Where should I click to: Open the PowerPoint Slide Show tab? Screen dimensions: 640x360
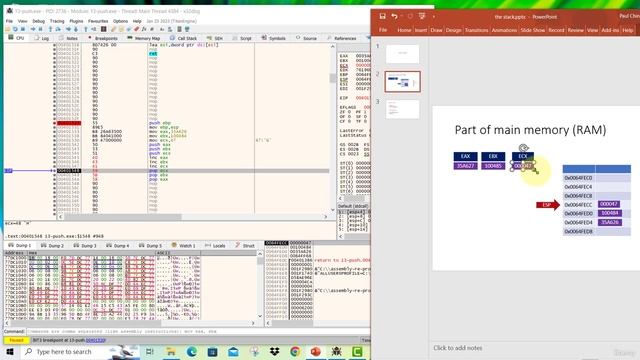(x=533, y=30)
